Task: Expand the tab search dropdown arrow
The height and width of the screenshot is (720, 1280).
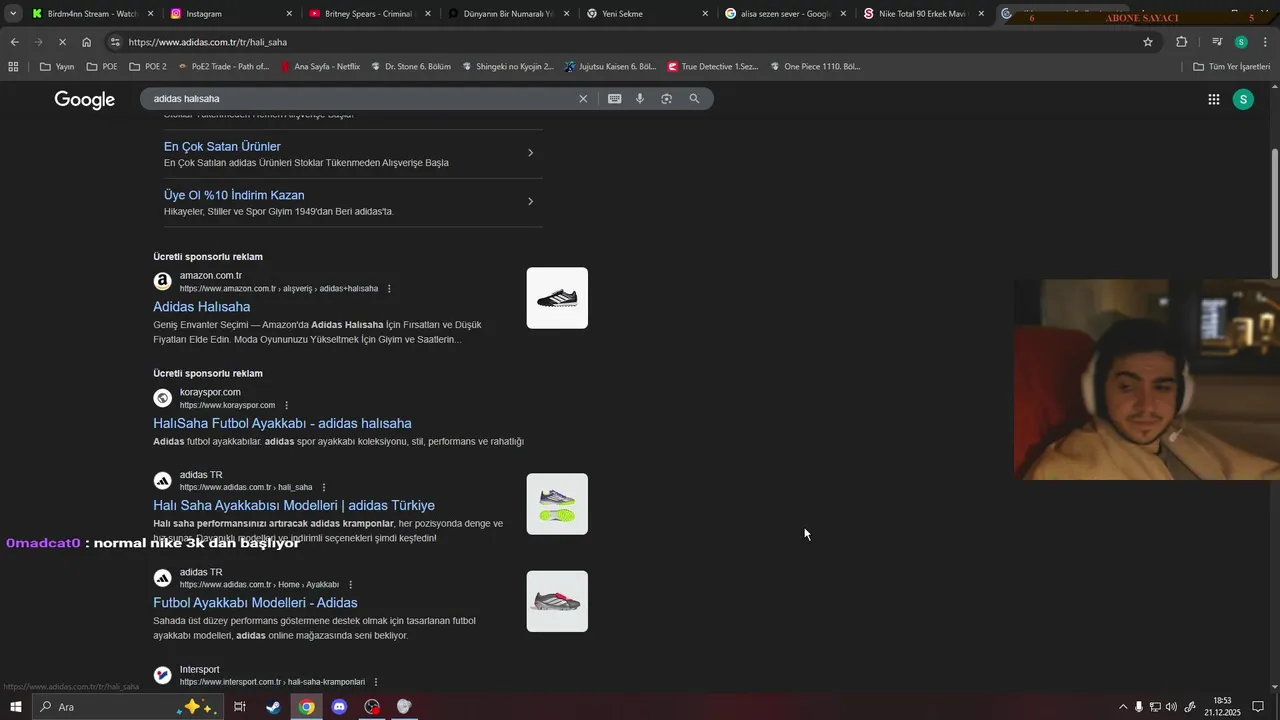Action: tap(13, 14)
